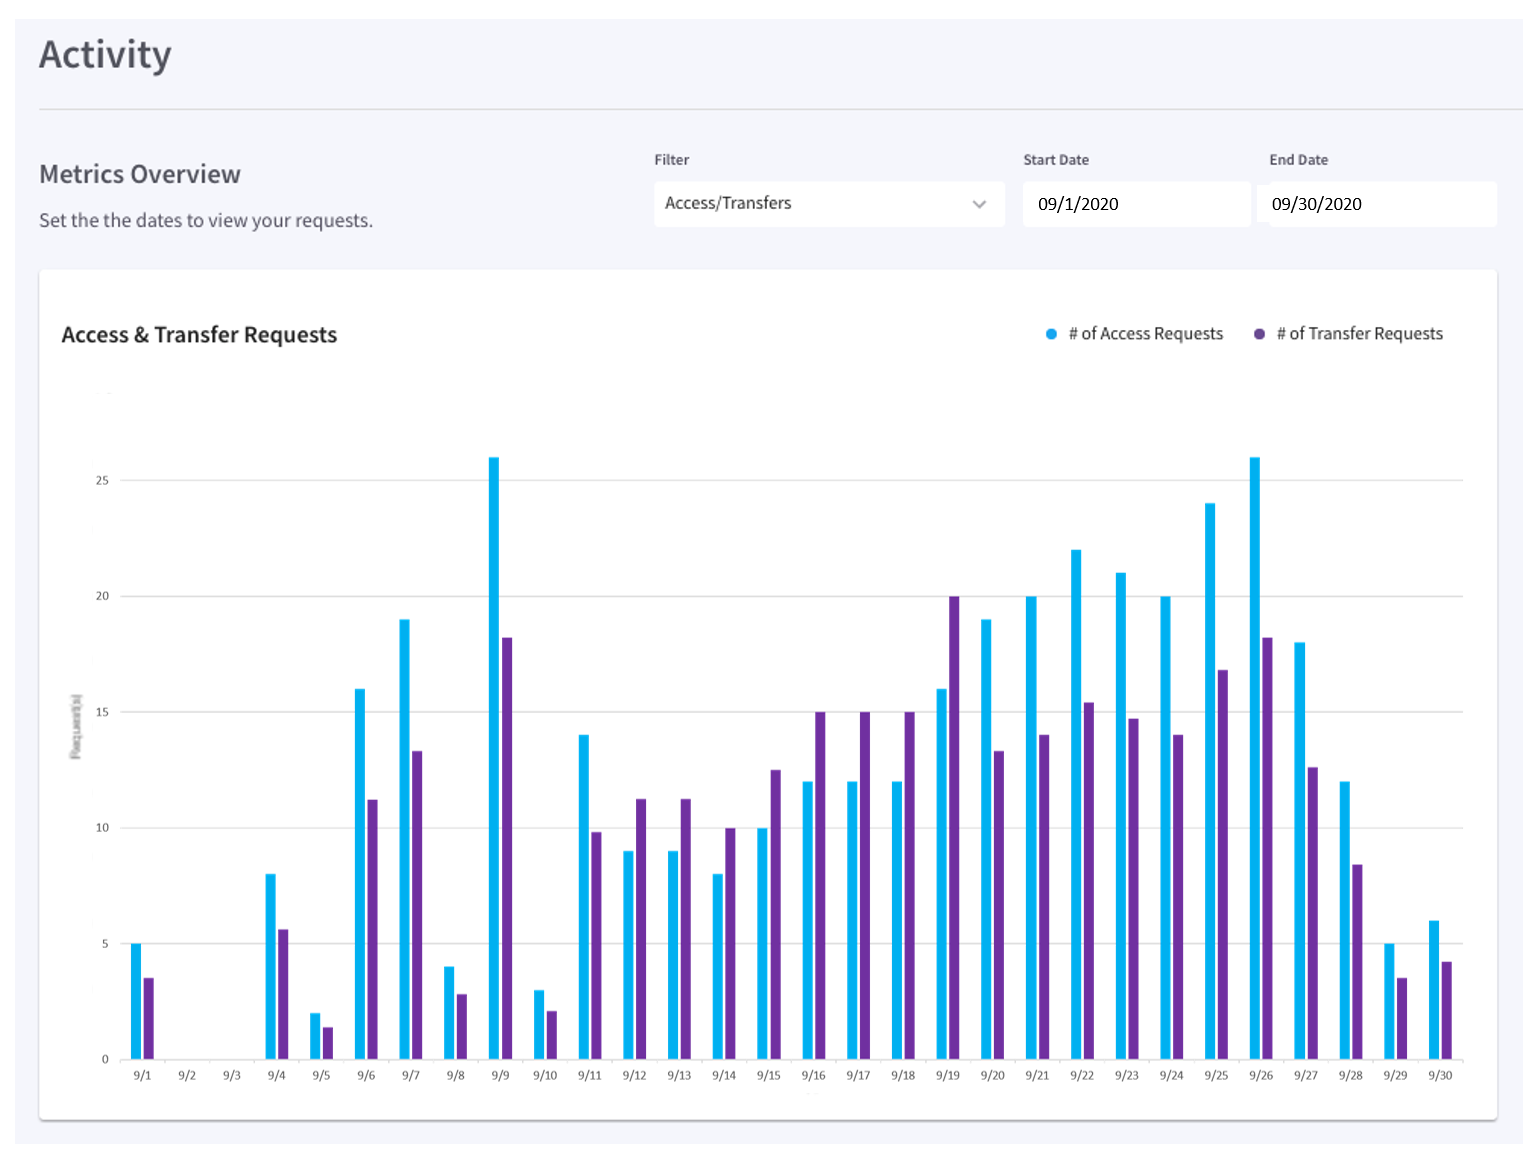
Task: Click the 9/30 x-axis date label
Action: [x=1440, y=1076]
